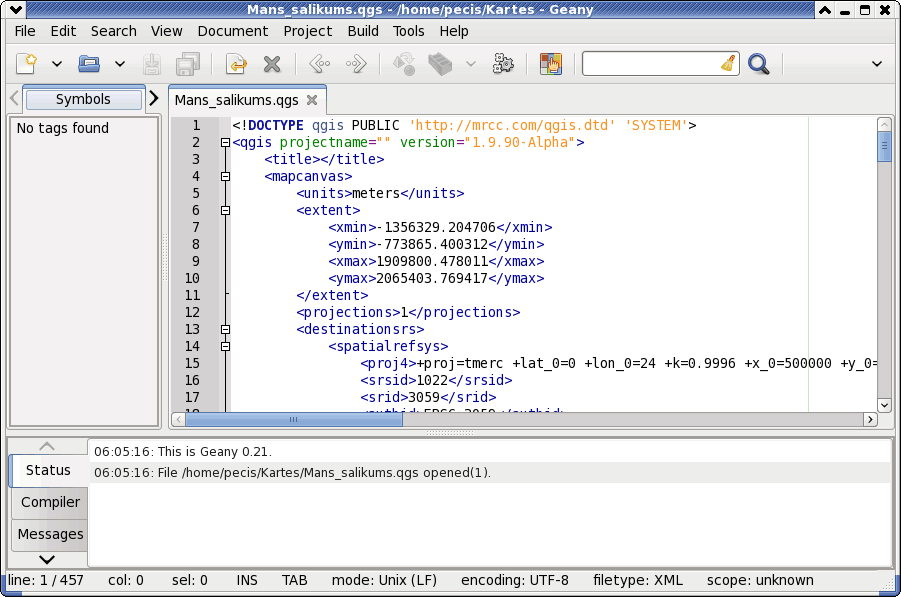Open the Tools menu
Viewport: 901px width, 597px height.
[x=409, y=31]
